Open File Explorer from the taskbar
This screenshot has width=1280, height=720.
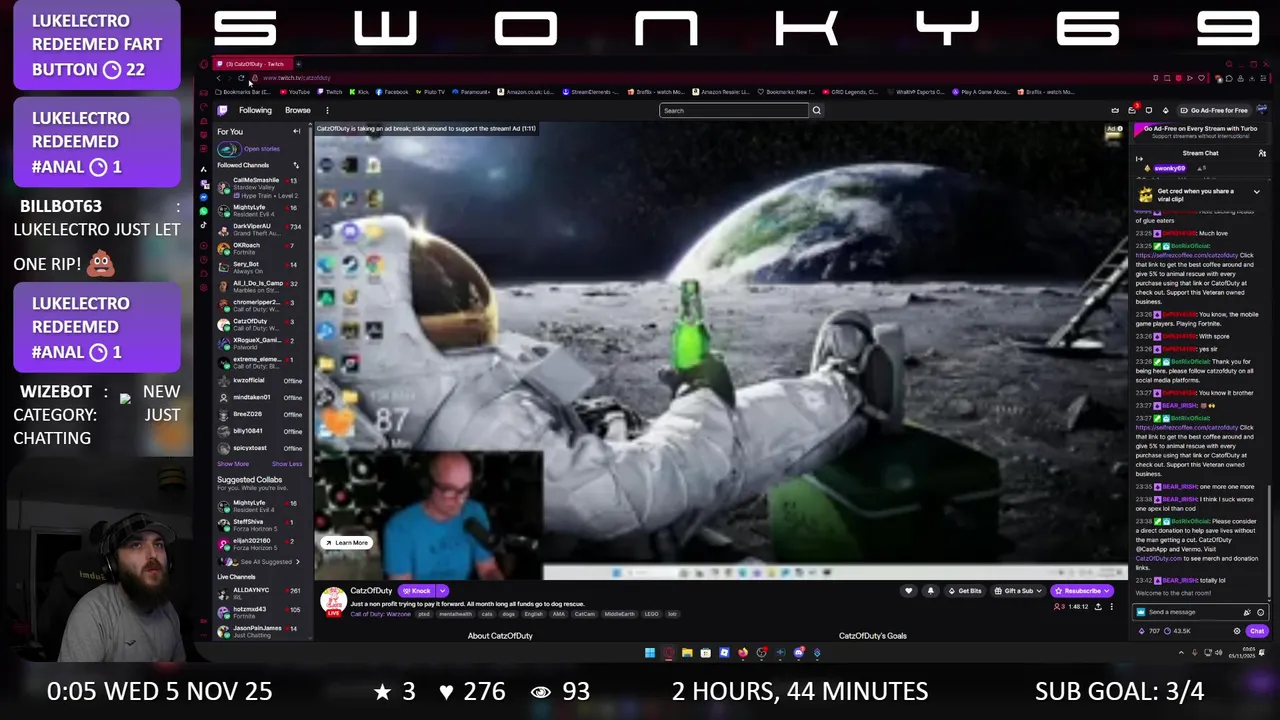point(687,653)
